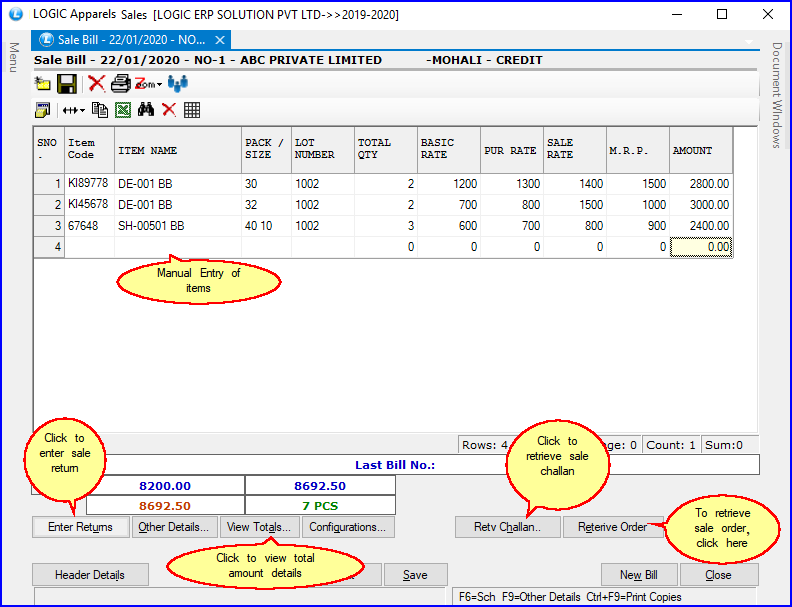Click the amount 3000.00 cell
Image resolution: width=792 pixels, height=607 pixels.
coord(701,205)
